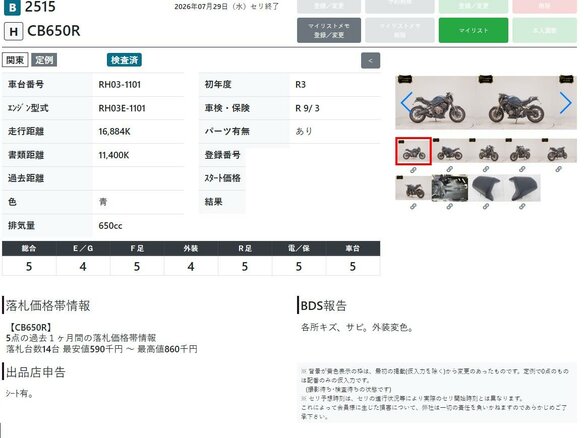Select the score '4' under 外装
584x438 pixels.
coord(191,266)
